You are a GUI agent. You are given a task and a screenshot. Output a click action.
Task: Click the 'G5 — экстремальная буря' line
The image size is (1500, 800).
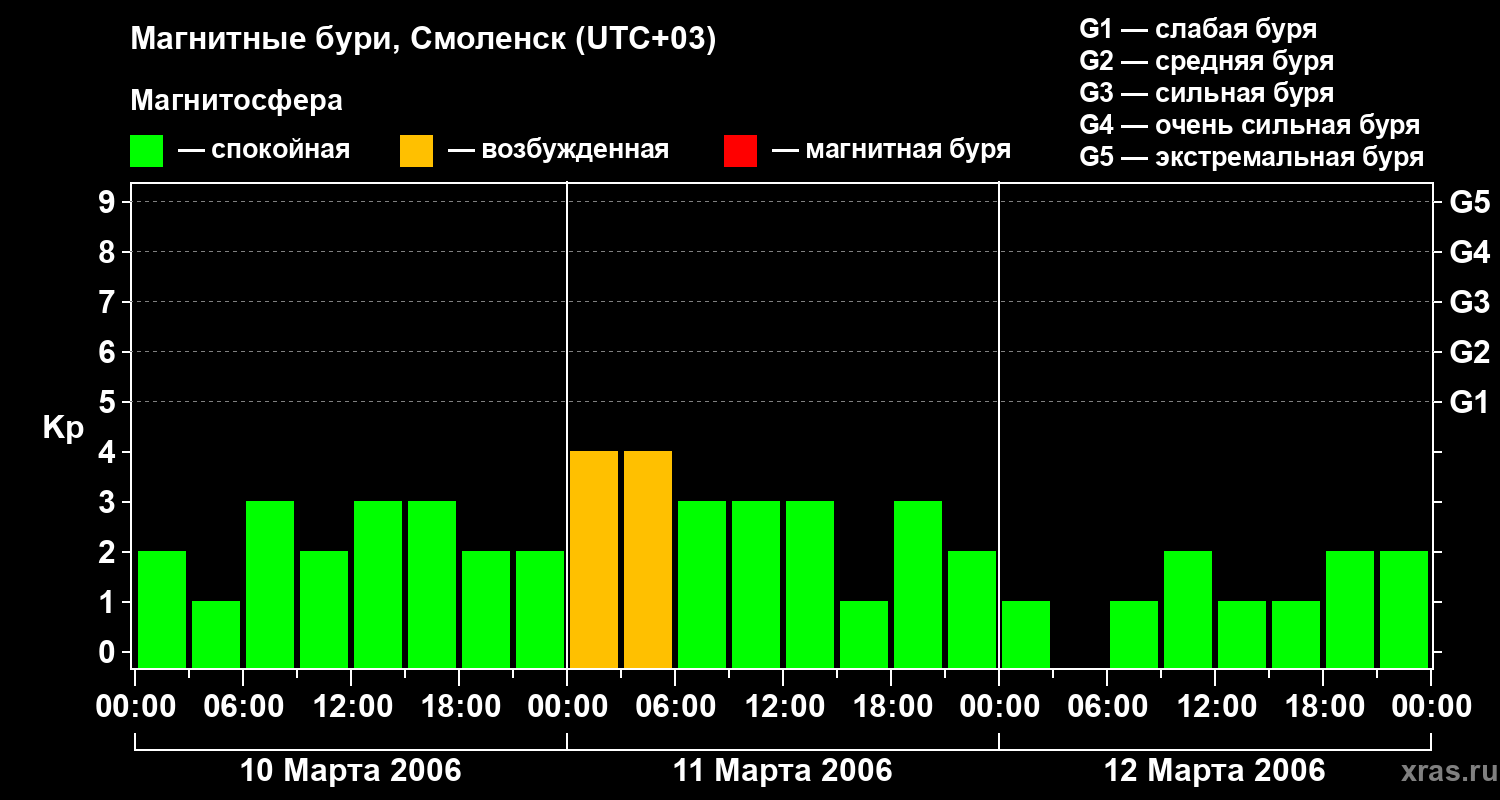point(1251,158)
